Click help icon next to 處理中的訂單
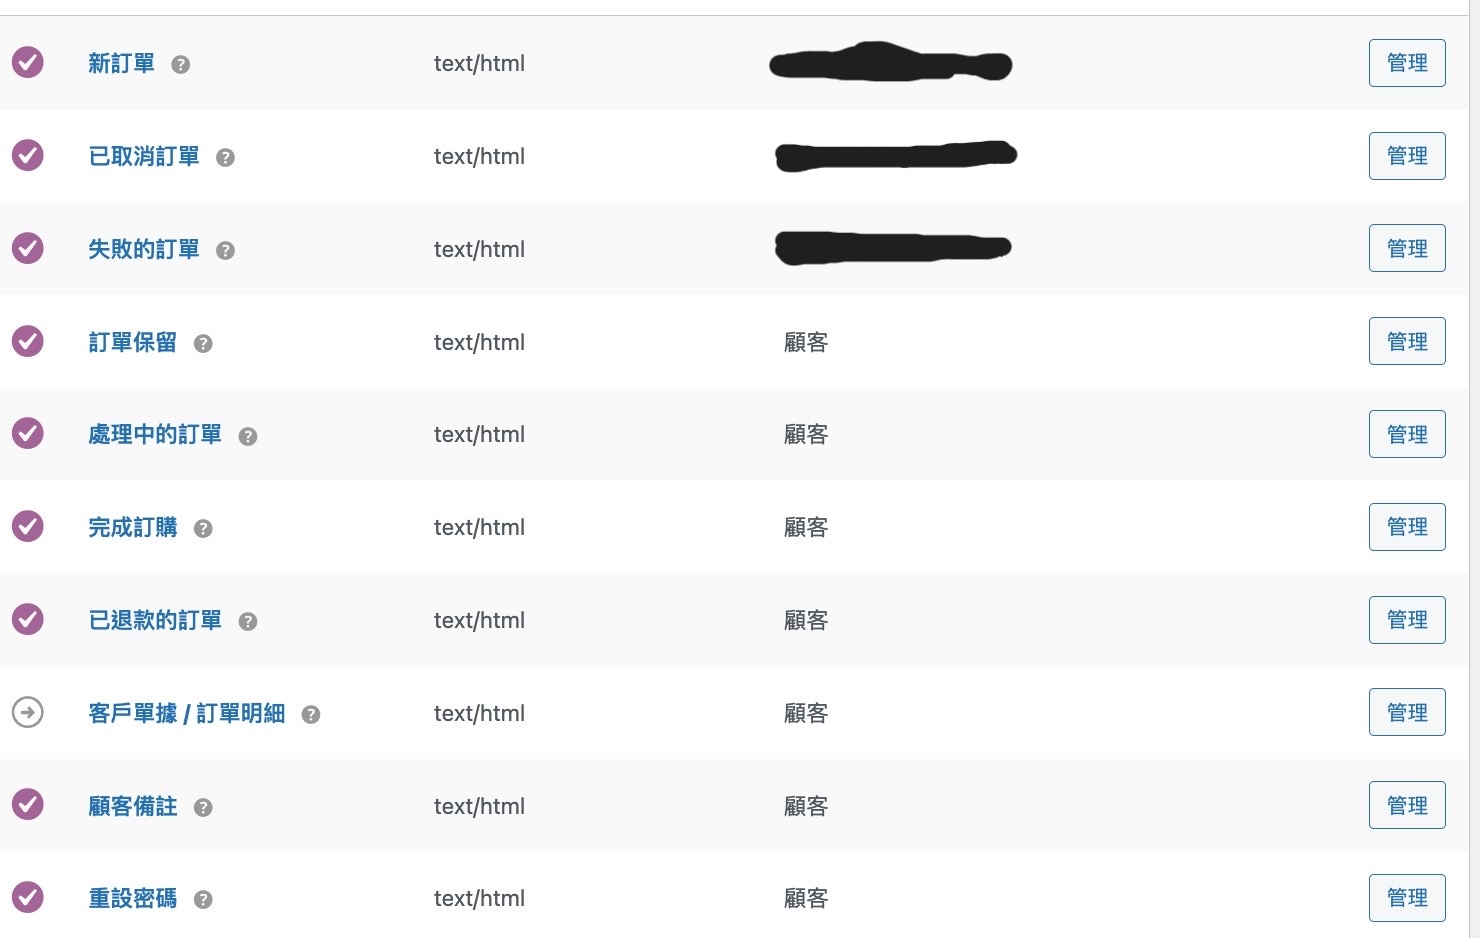Screen dimensions: 1480x938 point(248,436)
